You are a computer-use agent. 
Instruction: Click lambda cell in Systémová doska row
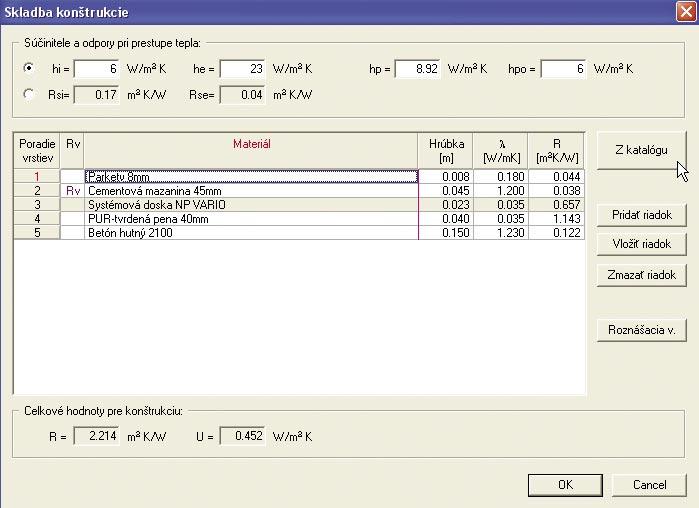[x=501, y=205]
